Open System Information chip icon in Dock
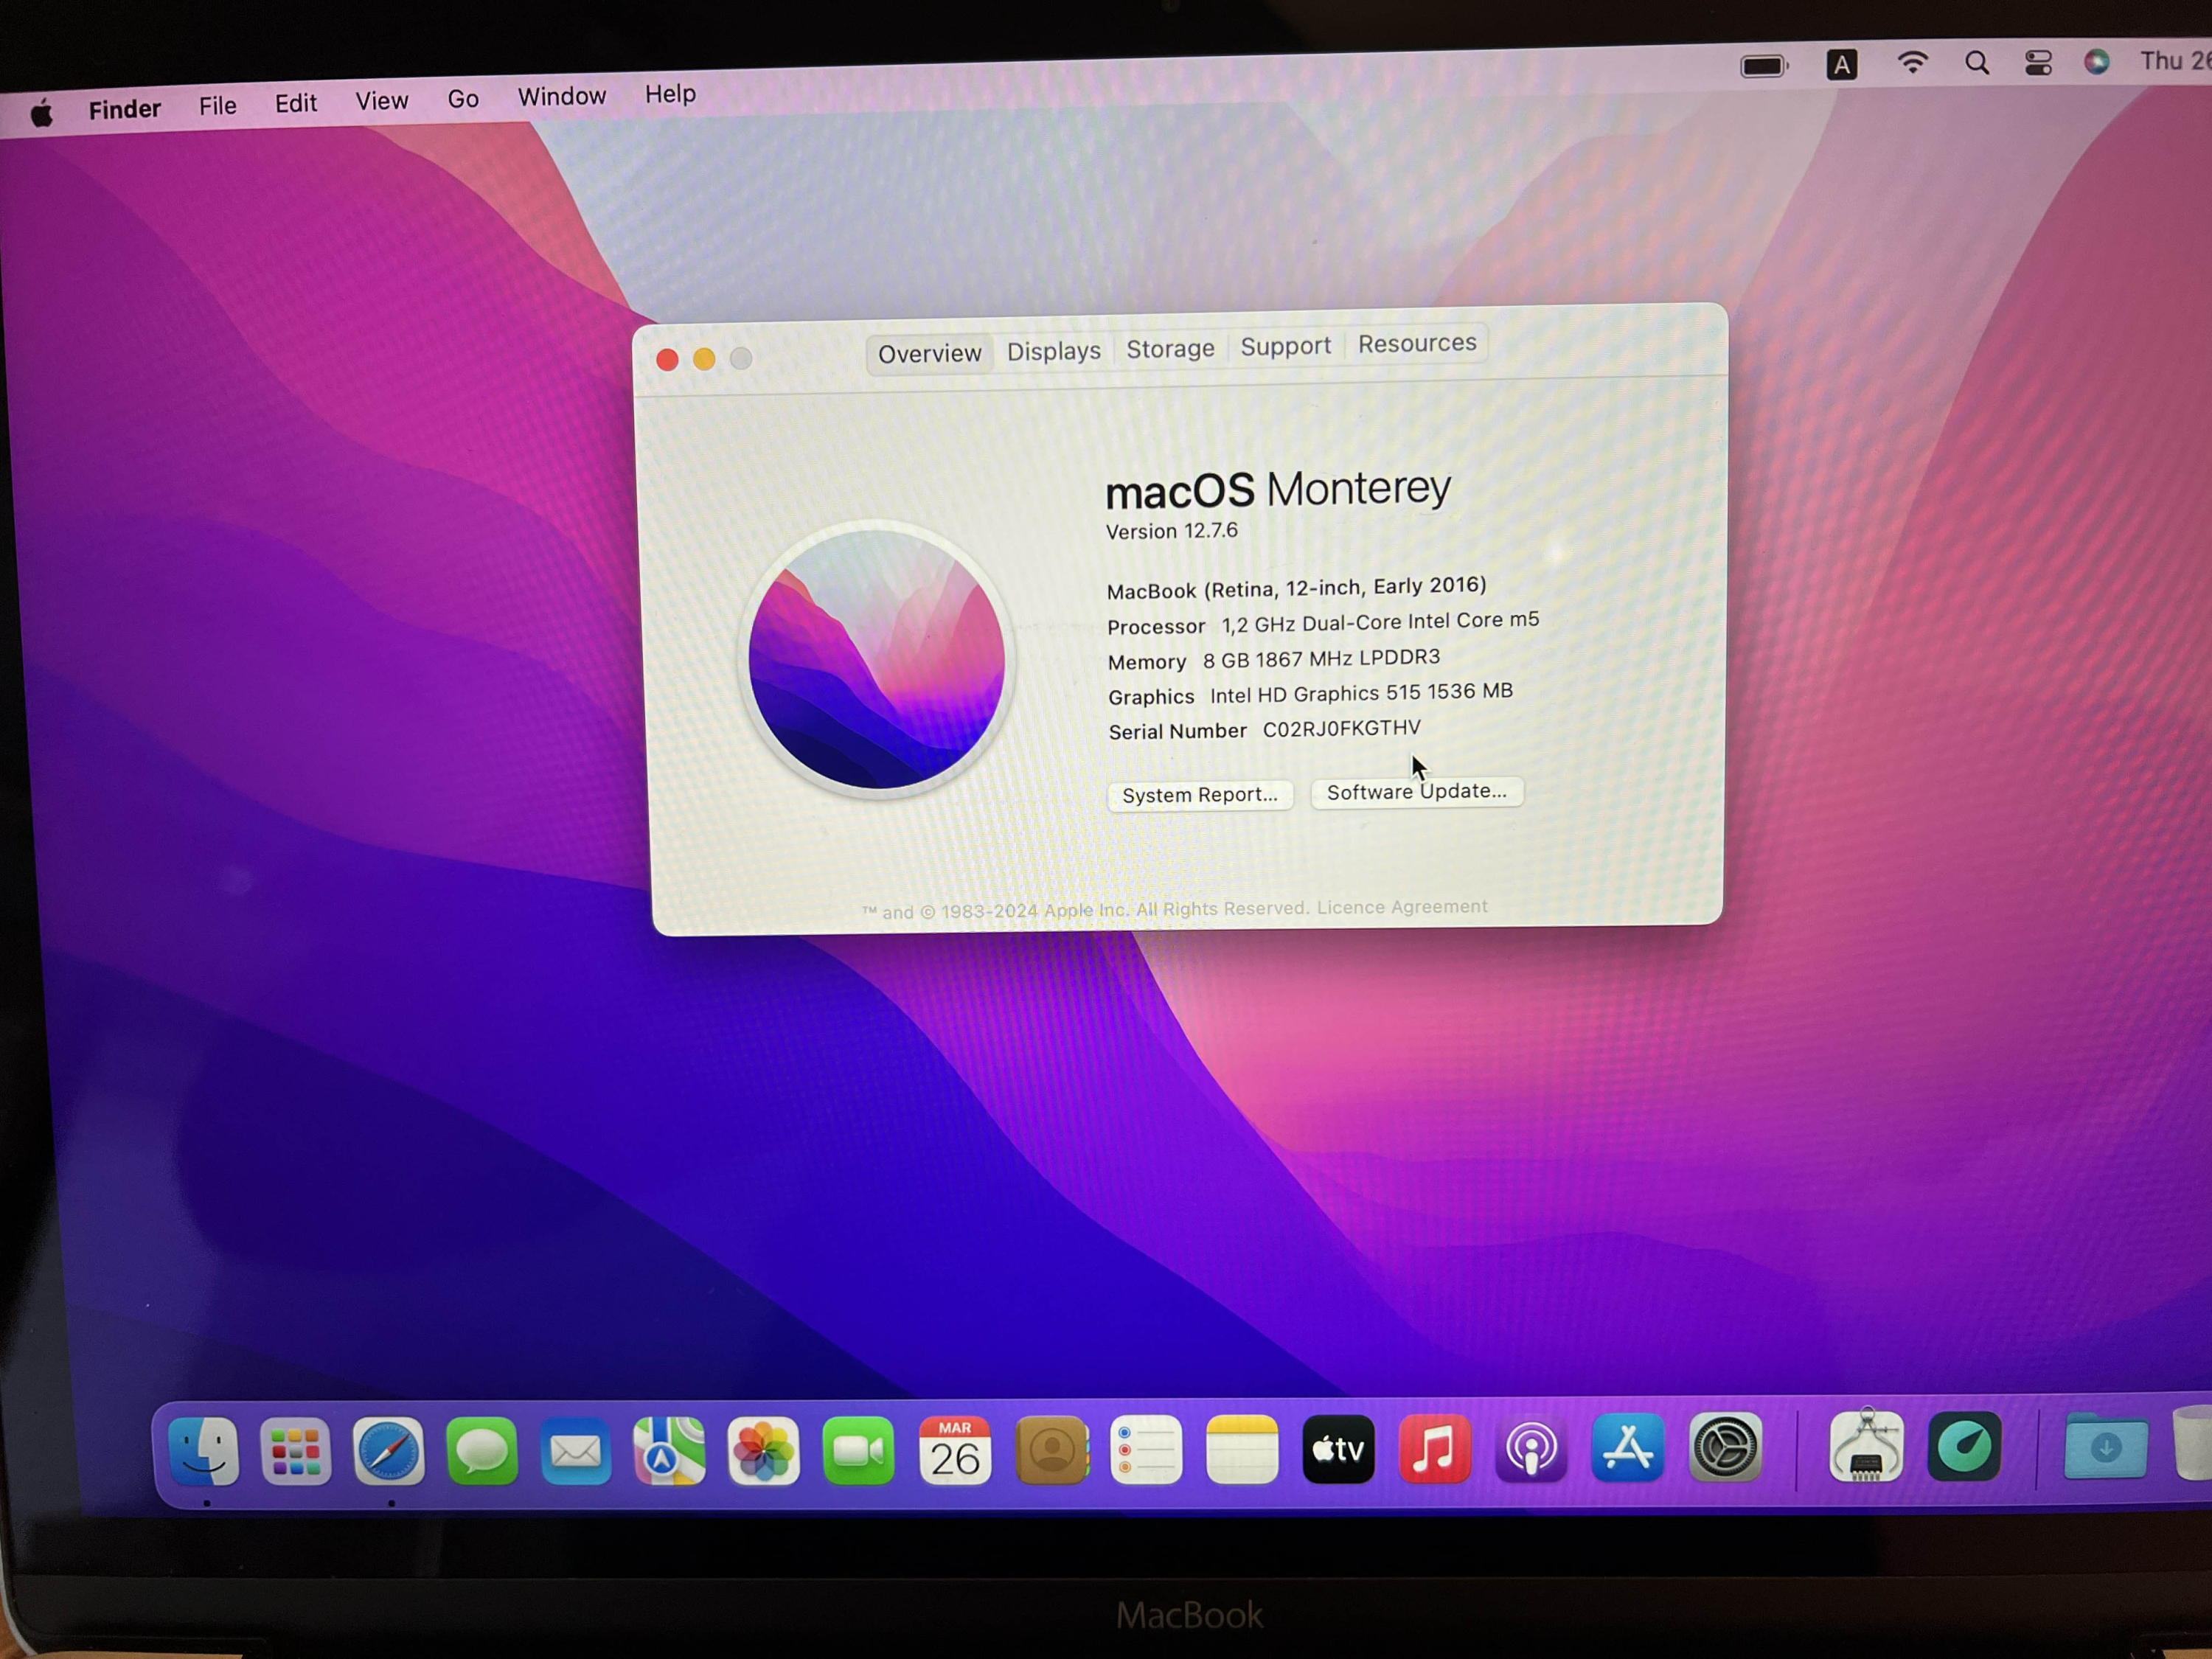The image size is (2212, 1659). tap(1866, 1446)
